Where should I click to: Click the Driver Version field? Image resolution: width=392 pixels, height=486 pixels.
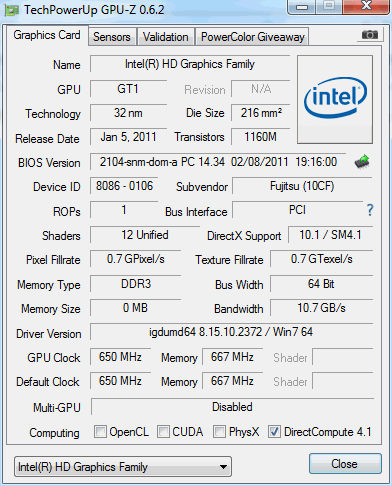point(231,332)
